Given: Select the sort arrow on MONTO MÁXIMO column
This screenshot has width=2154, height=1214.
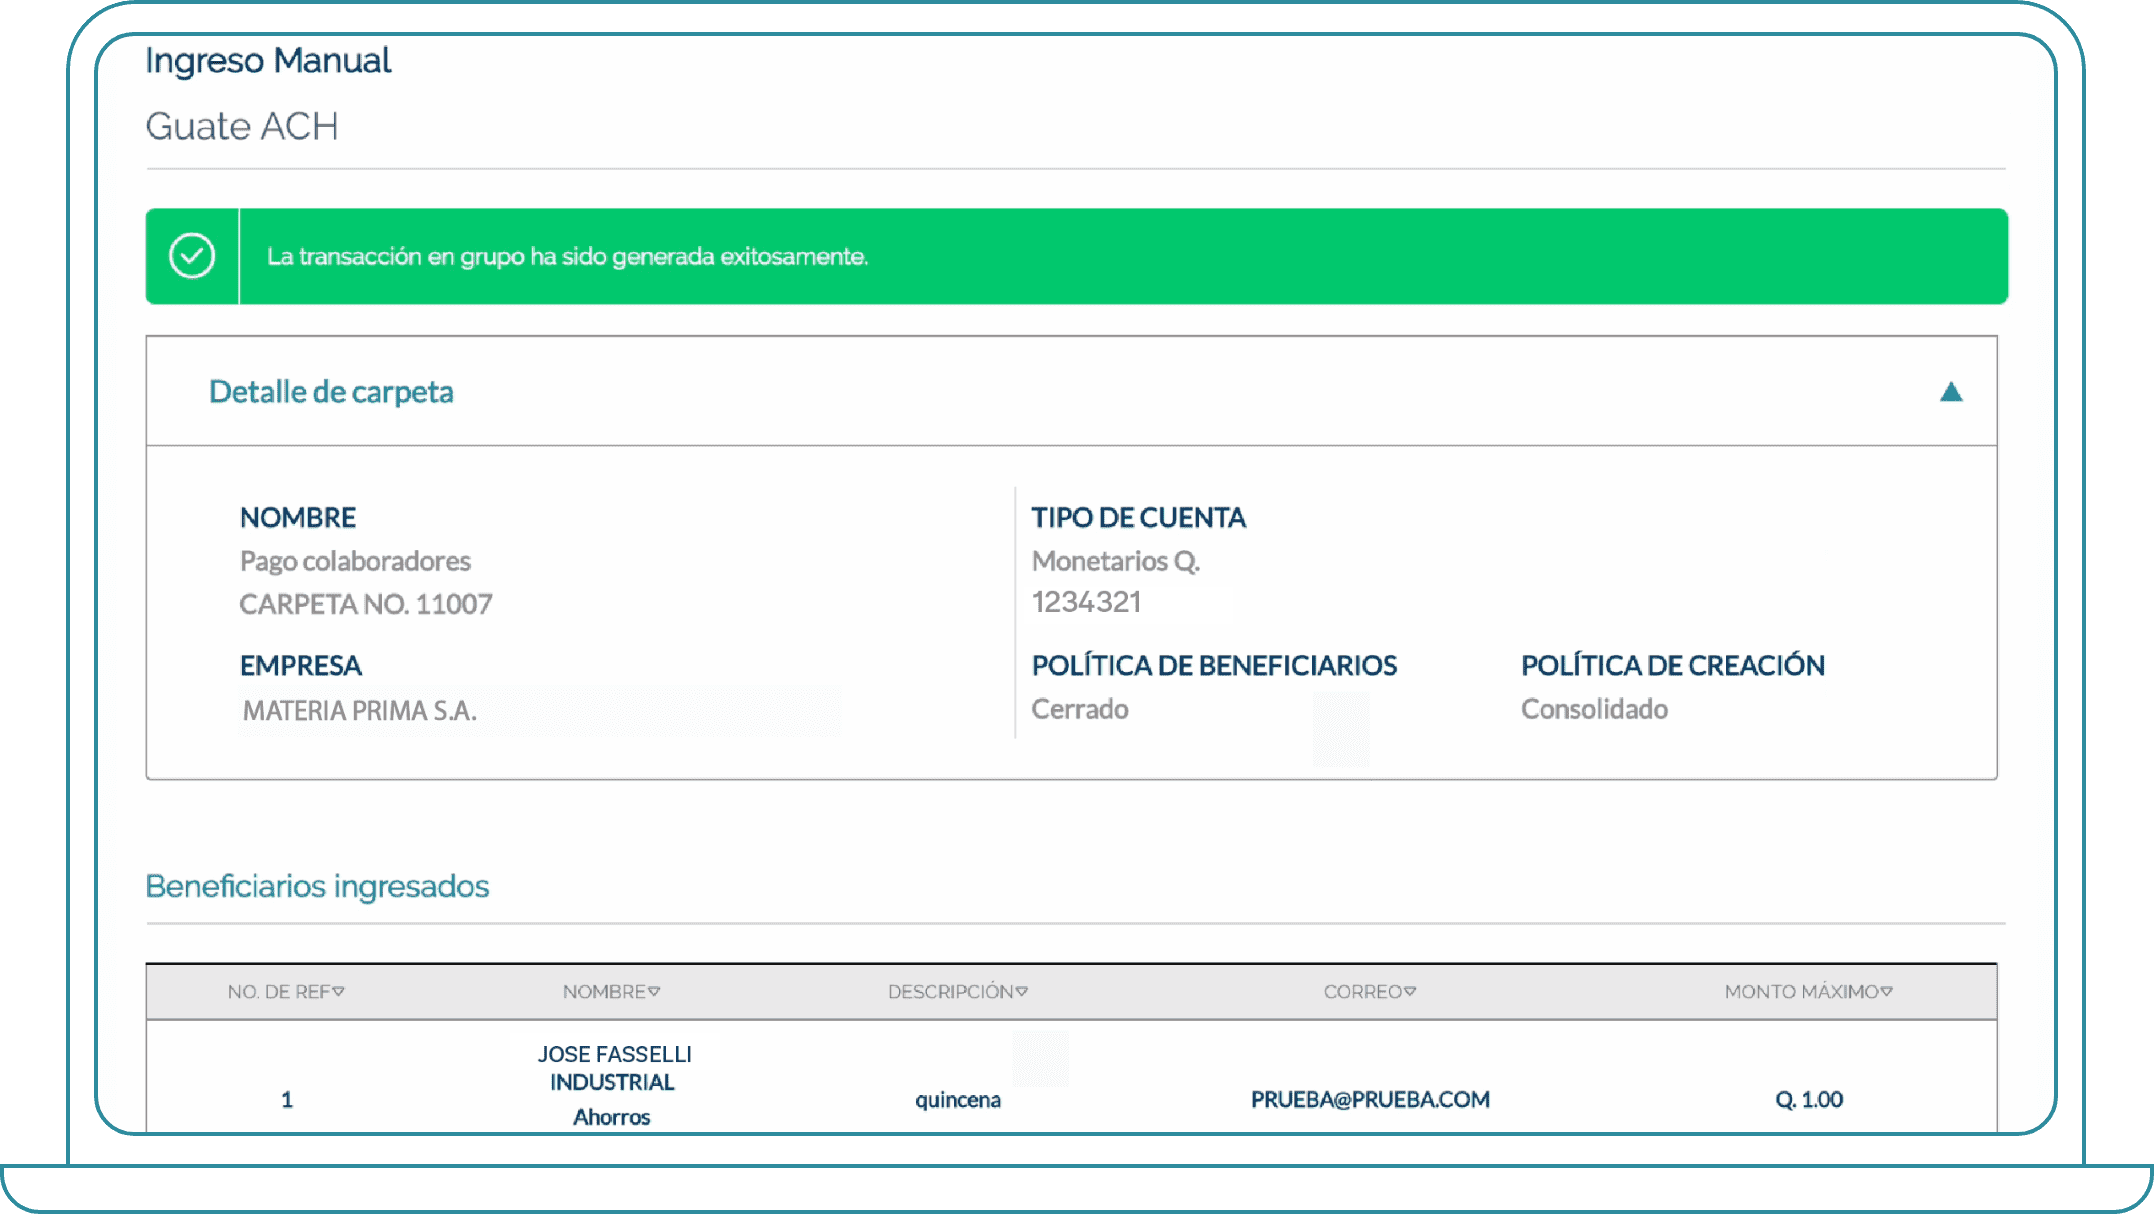Looking at the screenshot, I should pyautogui.click(x=1888, y=992).
